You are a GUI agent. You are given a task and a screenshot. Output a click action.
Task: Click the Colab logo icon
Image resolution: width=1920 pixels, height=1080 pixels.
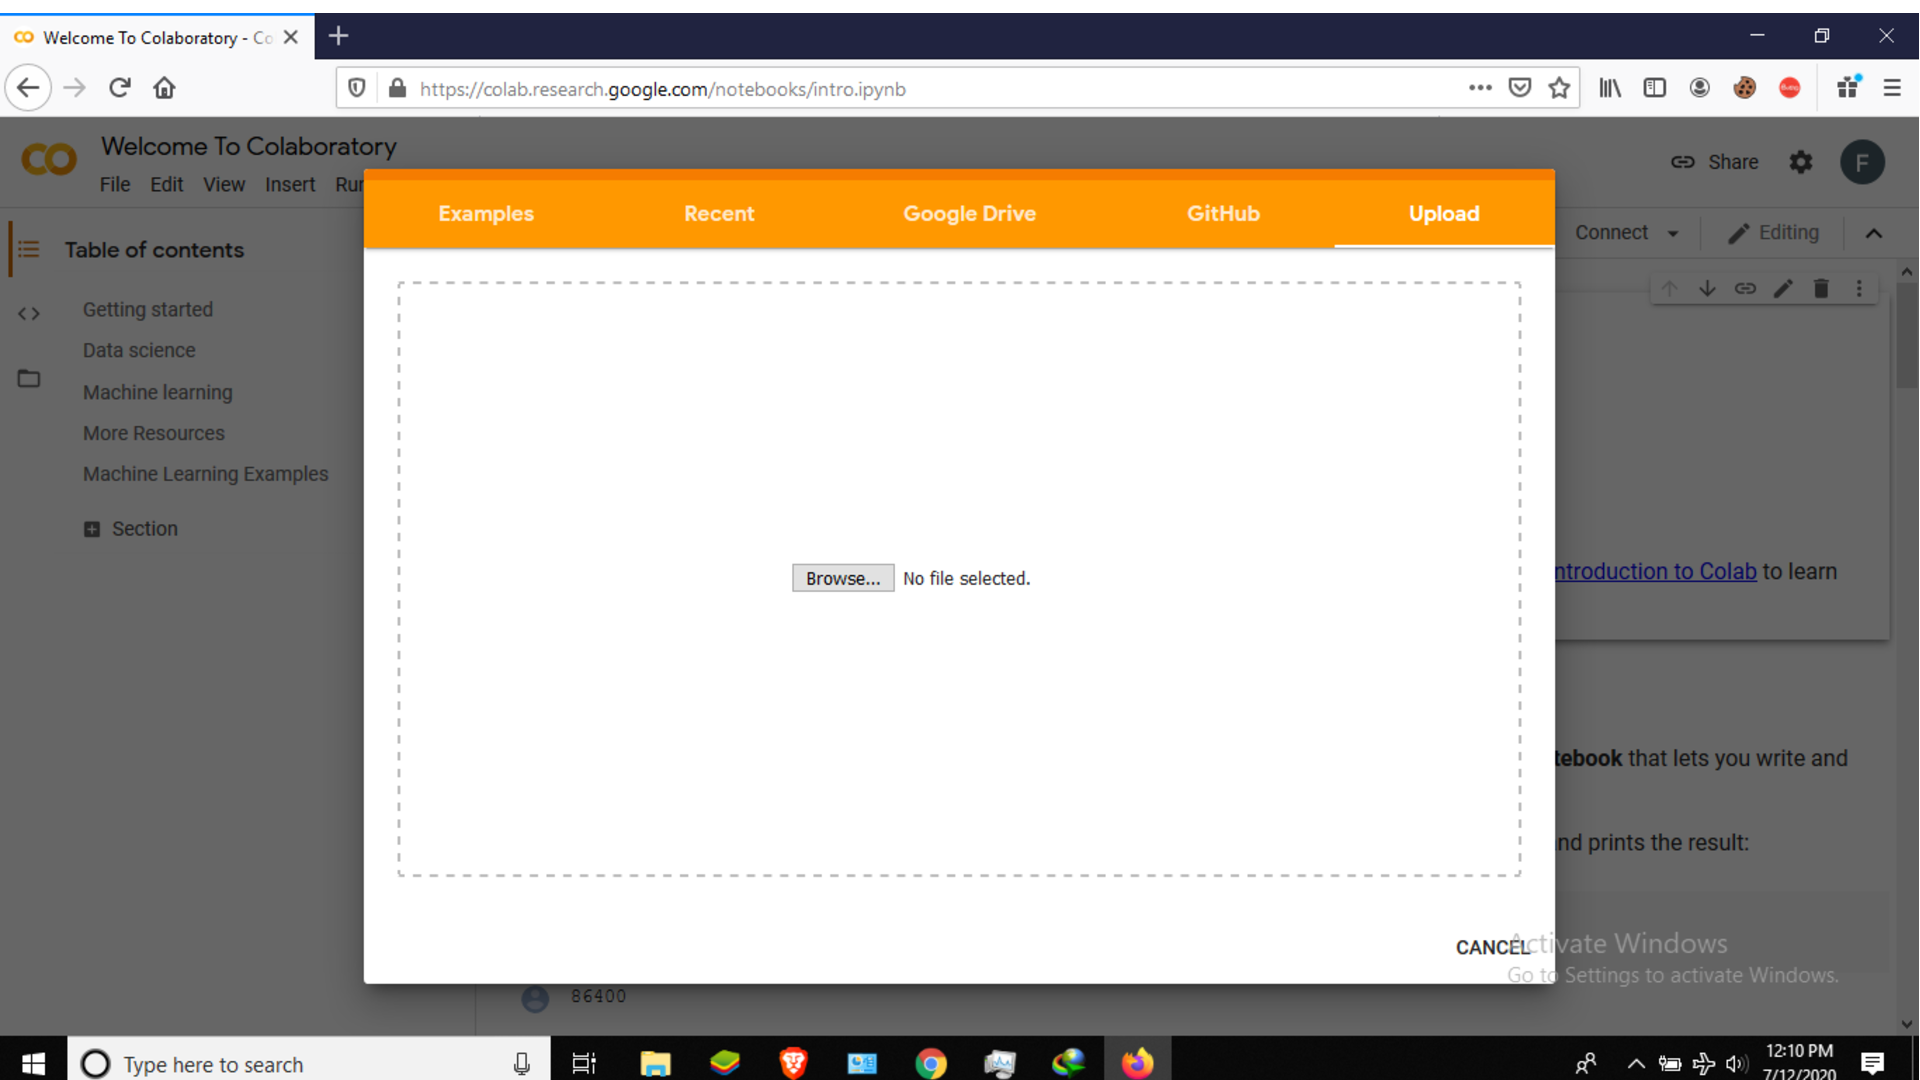(x=49, y=160)
